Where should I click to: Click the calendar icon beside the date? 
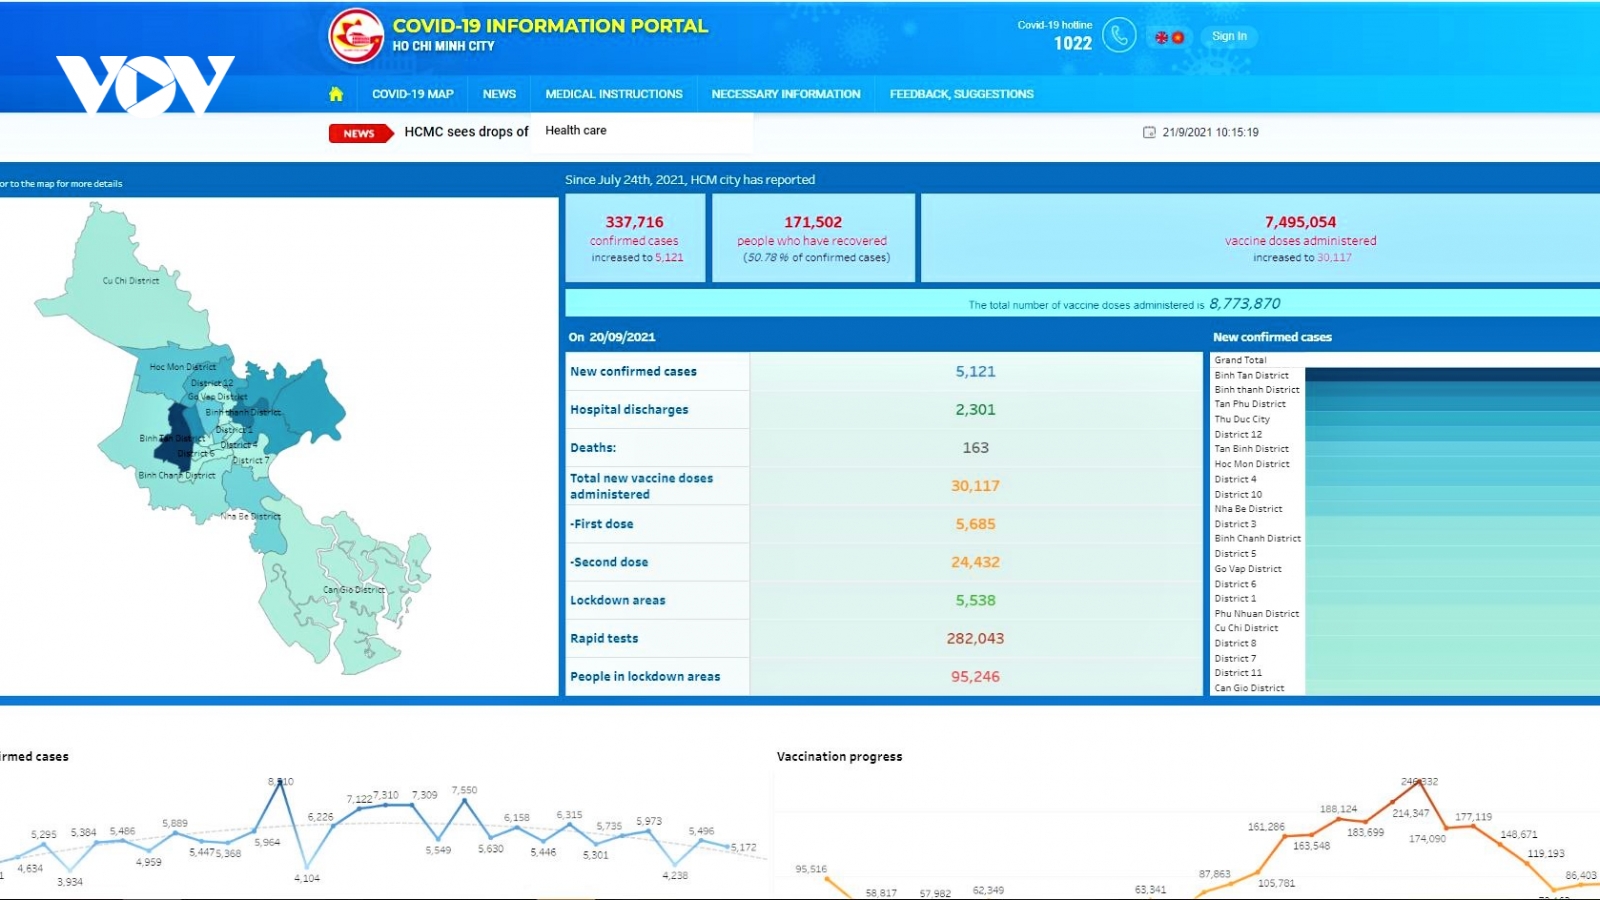[1149, 132]
